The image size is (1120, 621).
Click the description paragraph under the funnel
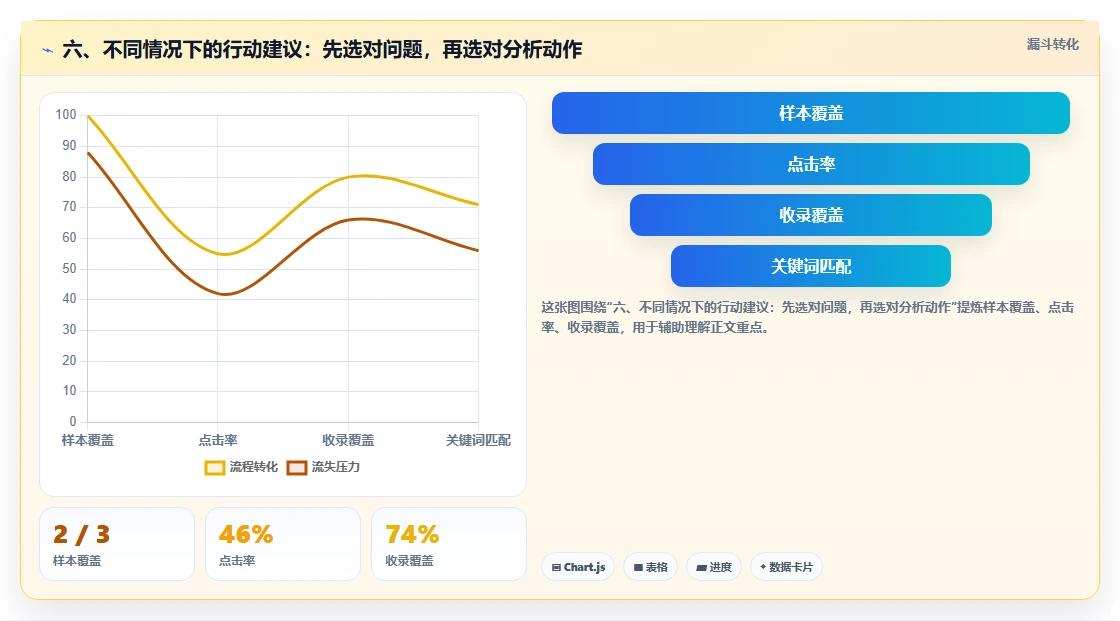[807, 317]
